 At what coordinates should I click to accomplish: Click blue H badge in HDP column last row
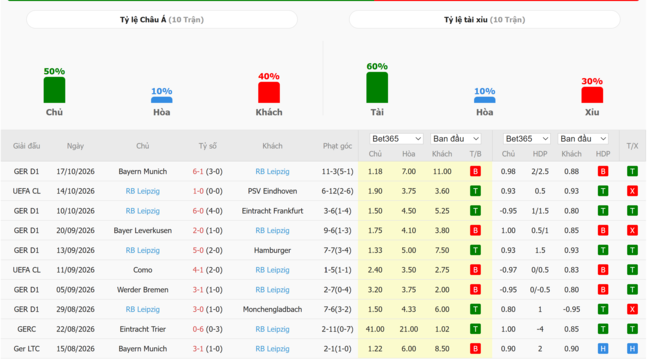603,349
